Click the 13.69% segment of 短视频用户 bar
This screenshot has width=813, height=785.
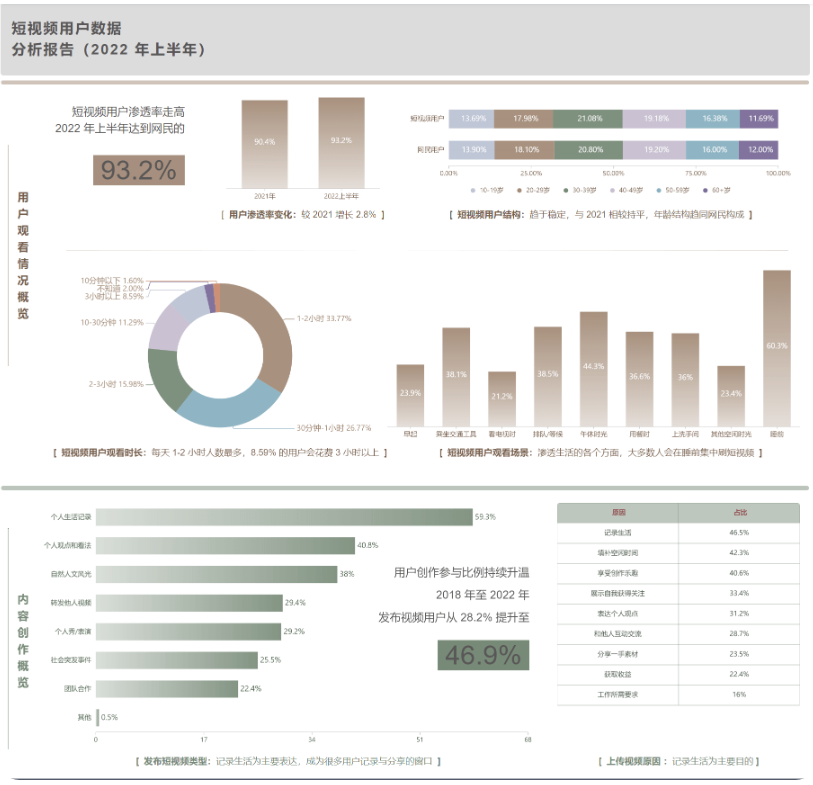[x=471, y=119]
